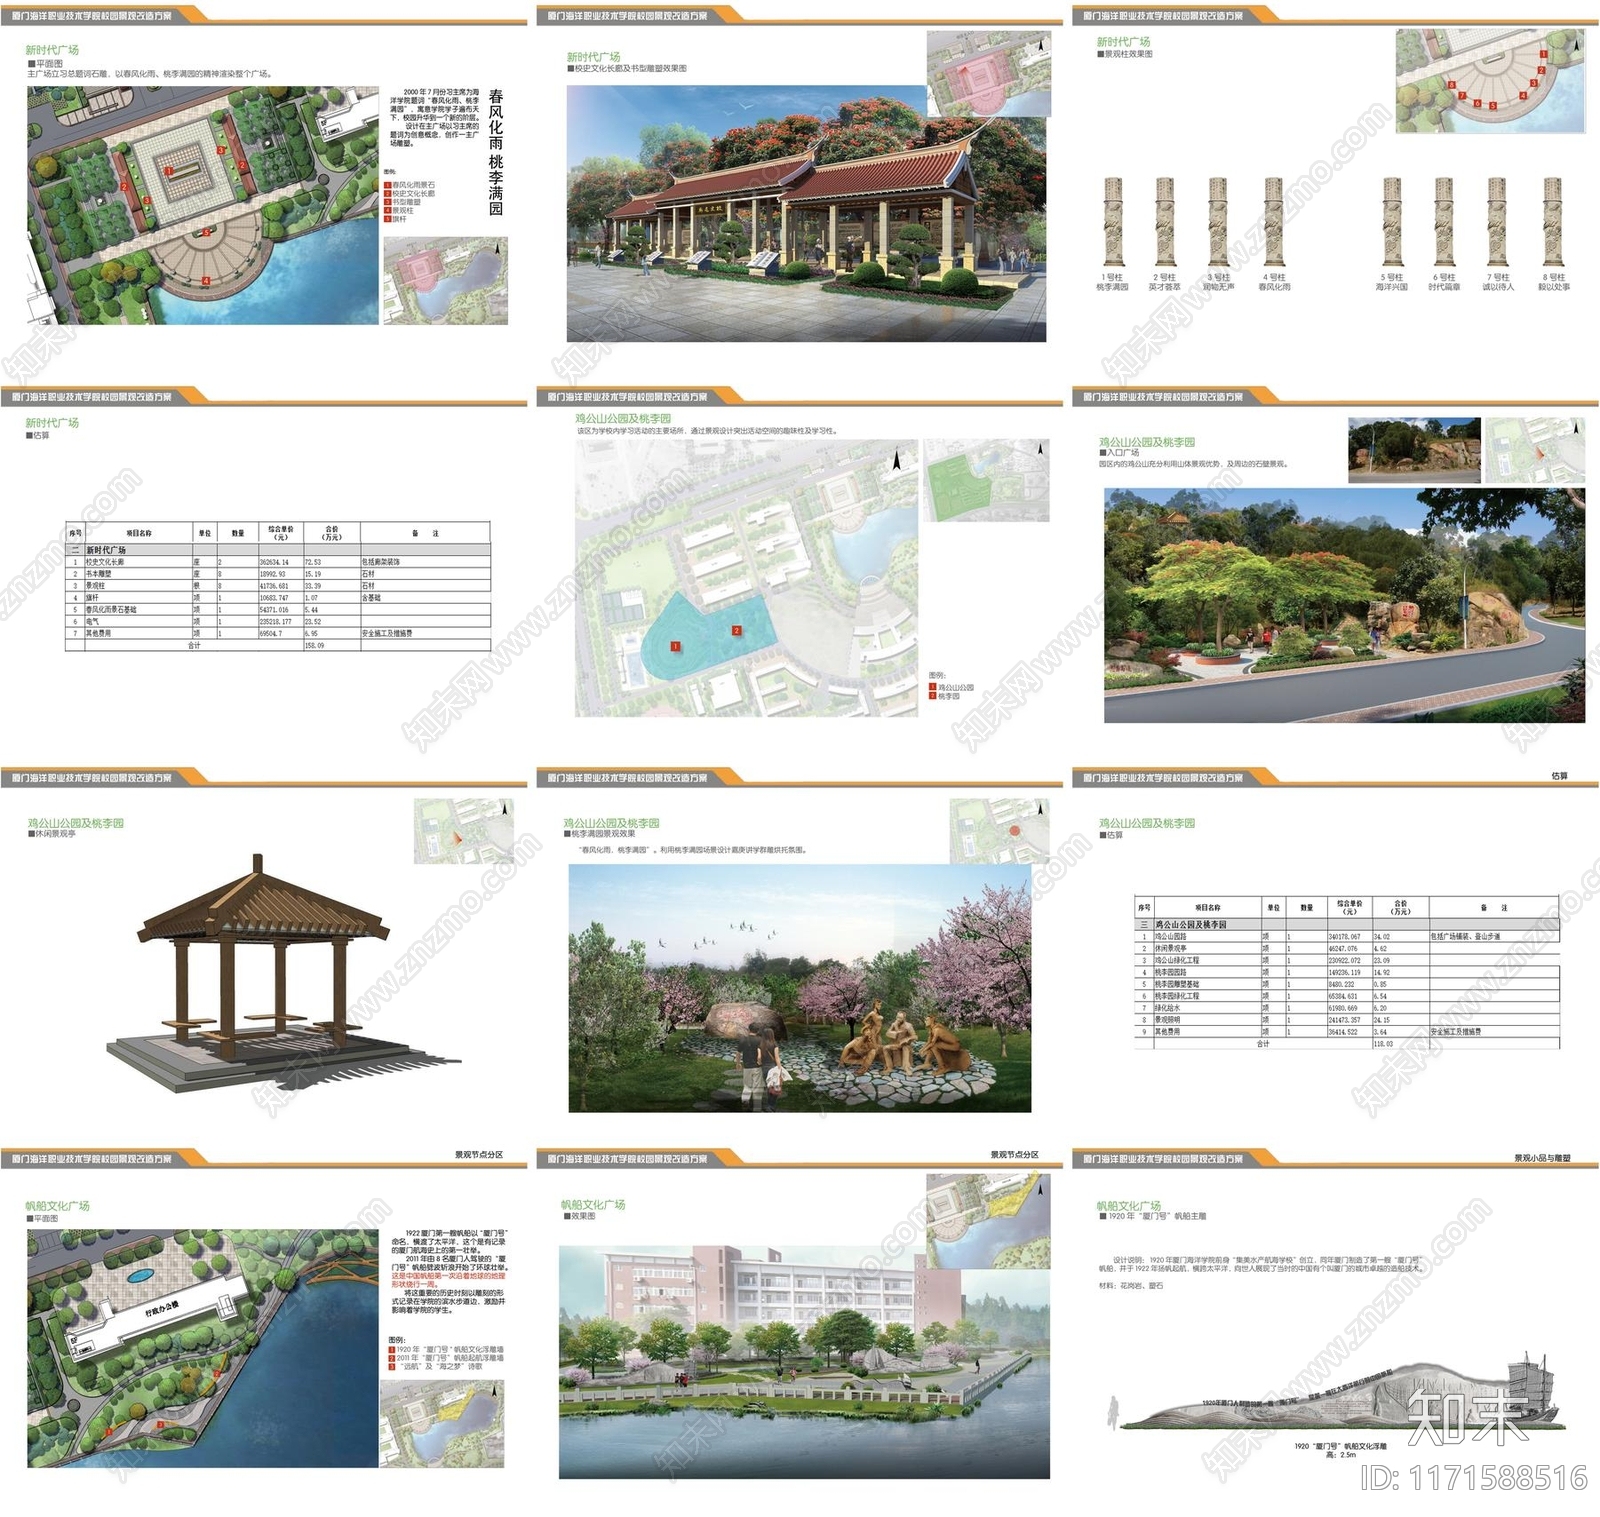Click the locator map above the wooden pavilion
Viewport: 1600px width, 1517px height.
[464, 831]
